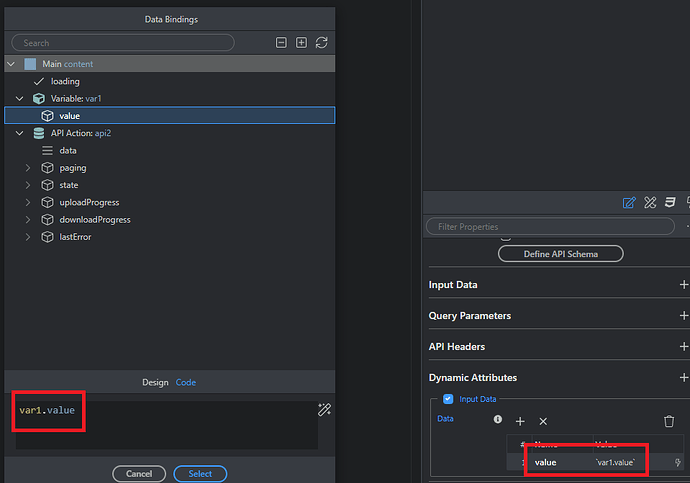690x483 pixels.
Task: Click the Data info icon
Action: [498, 420]
